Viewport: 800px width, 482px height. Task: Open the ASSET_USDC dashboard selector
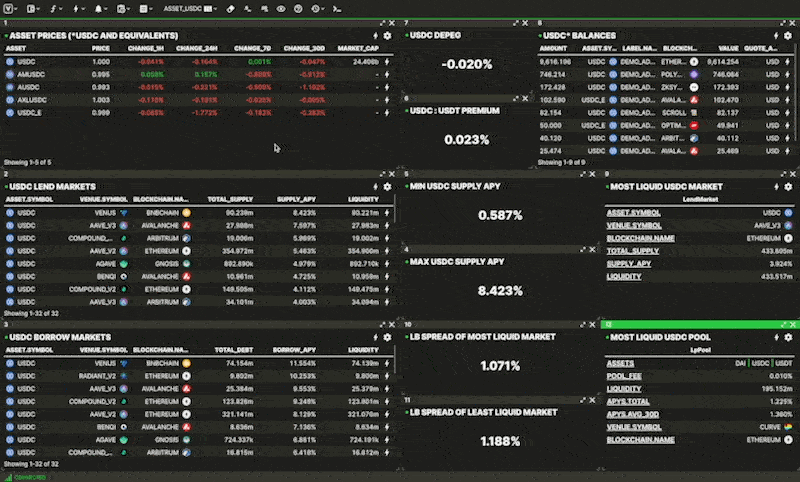[190, 9]
